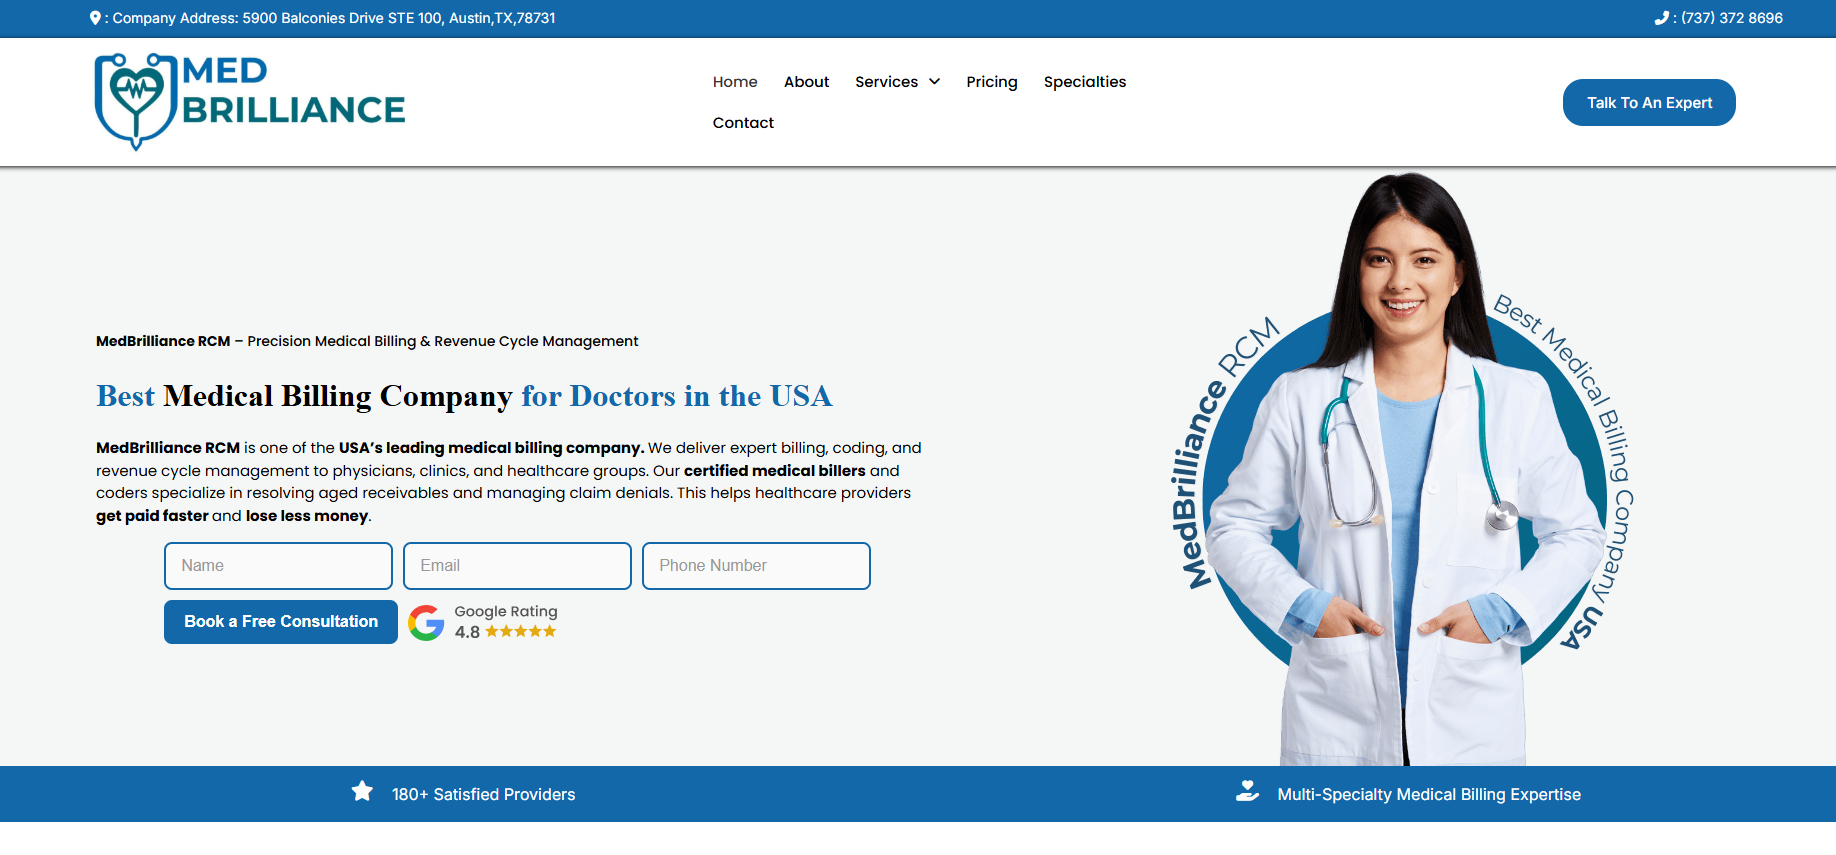Viewport: 1836px width, 855px height.
Task: Select Specialties in the navigation
Action: (1084, 82)
